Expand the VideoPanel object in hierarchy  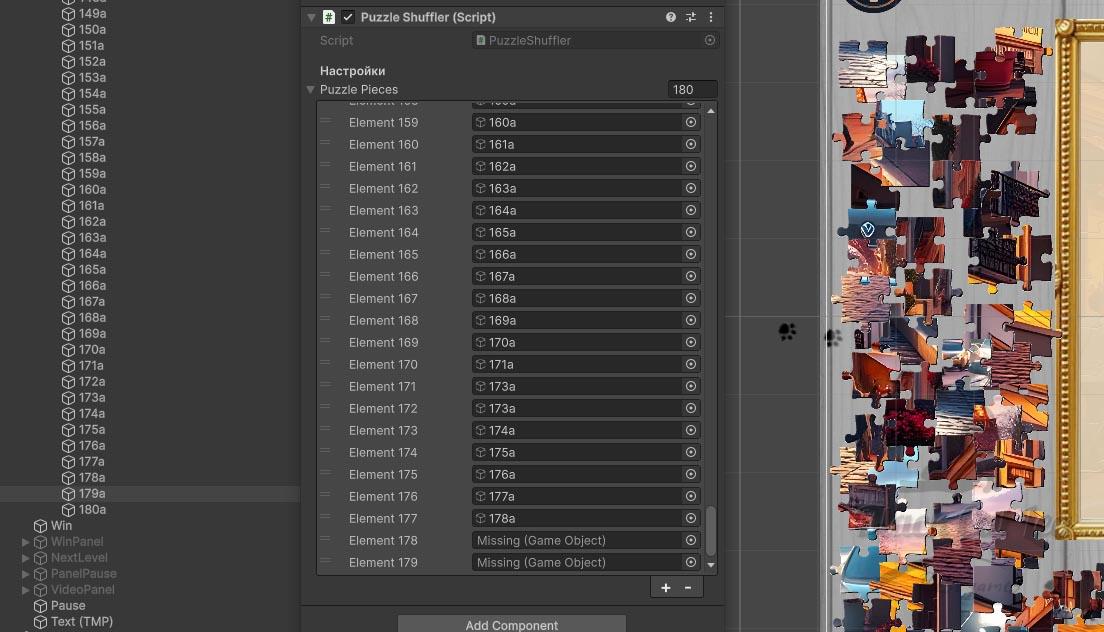tap(25, 590)
